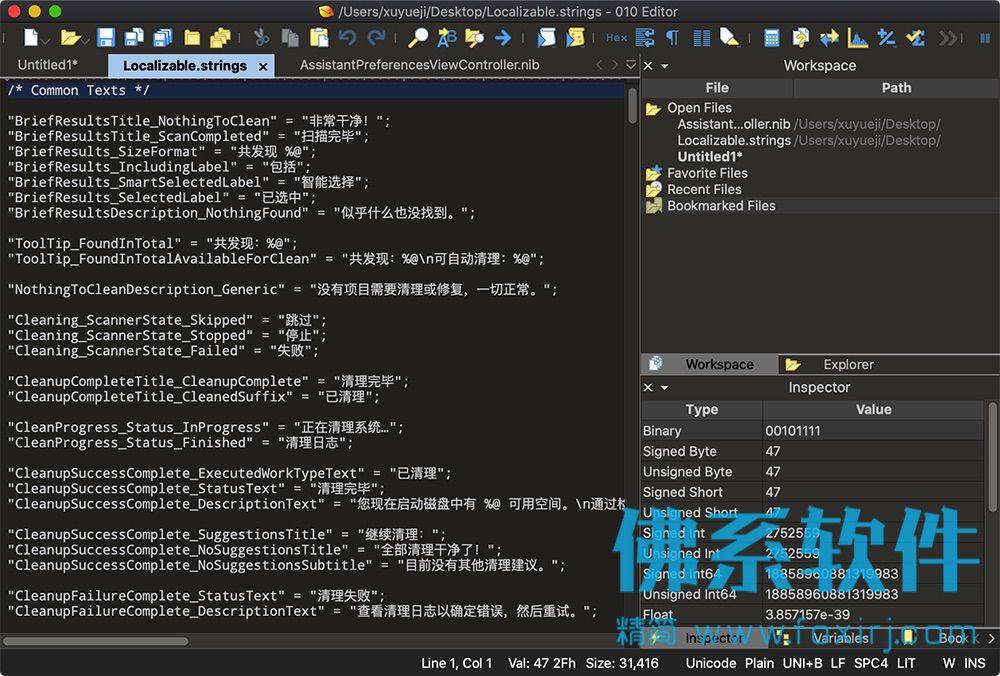Toggle INS insert mode in status bar
Screen dimensions: 1000x676
click(x=974, y=663)
